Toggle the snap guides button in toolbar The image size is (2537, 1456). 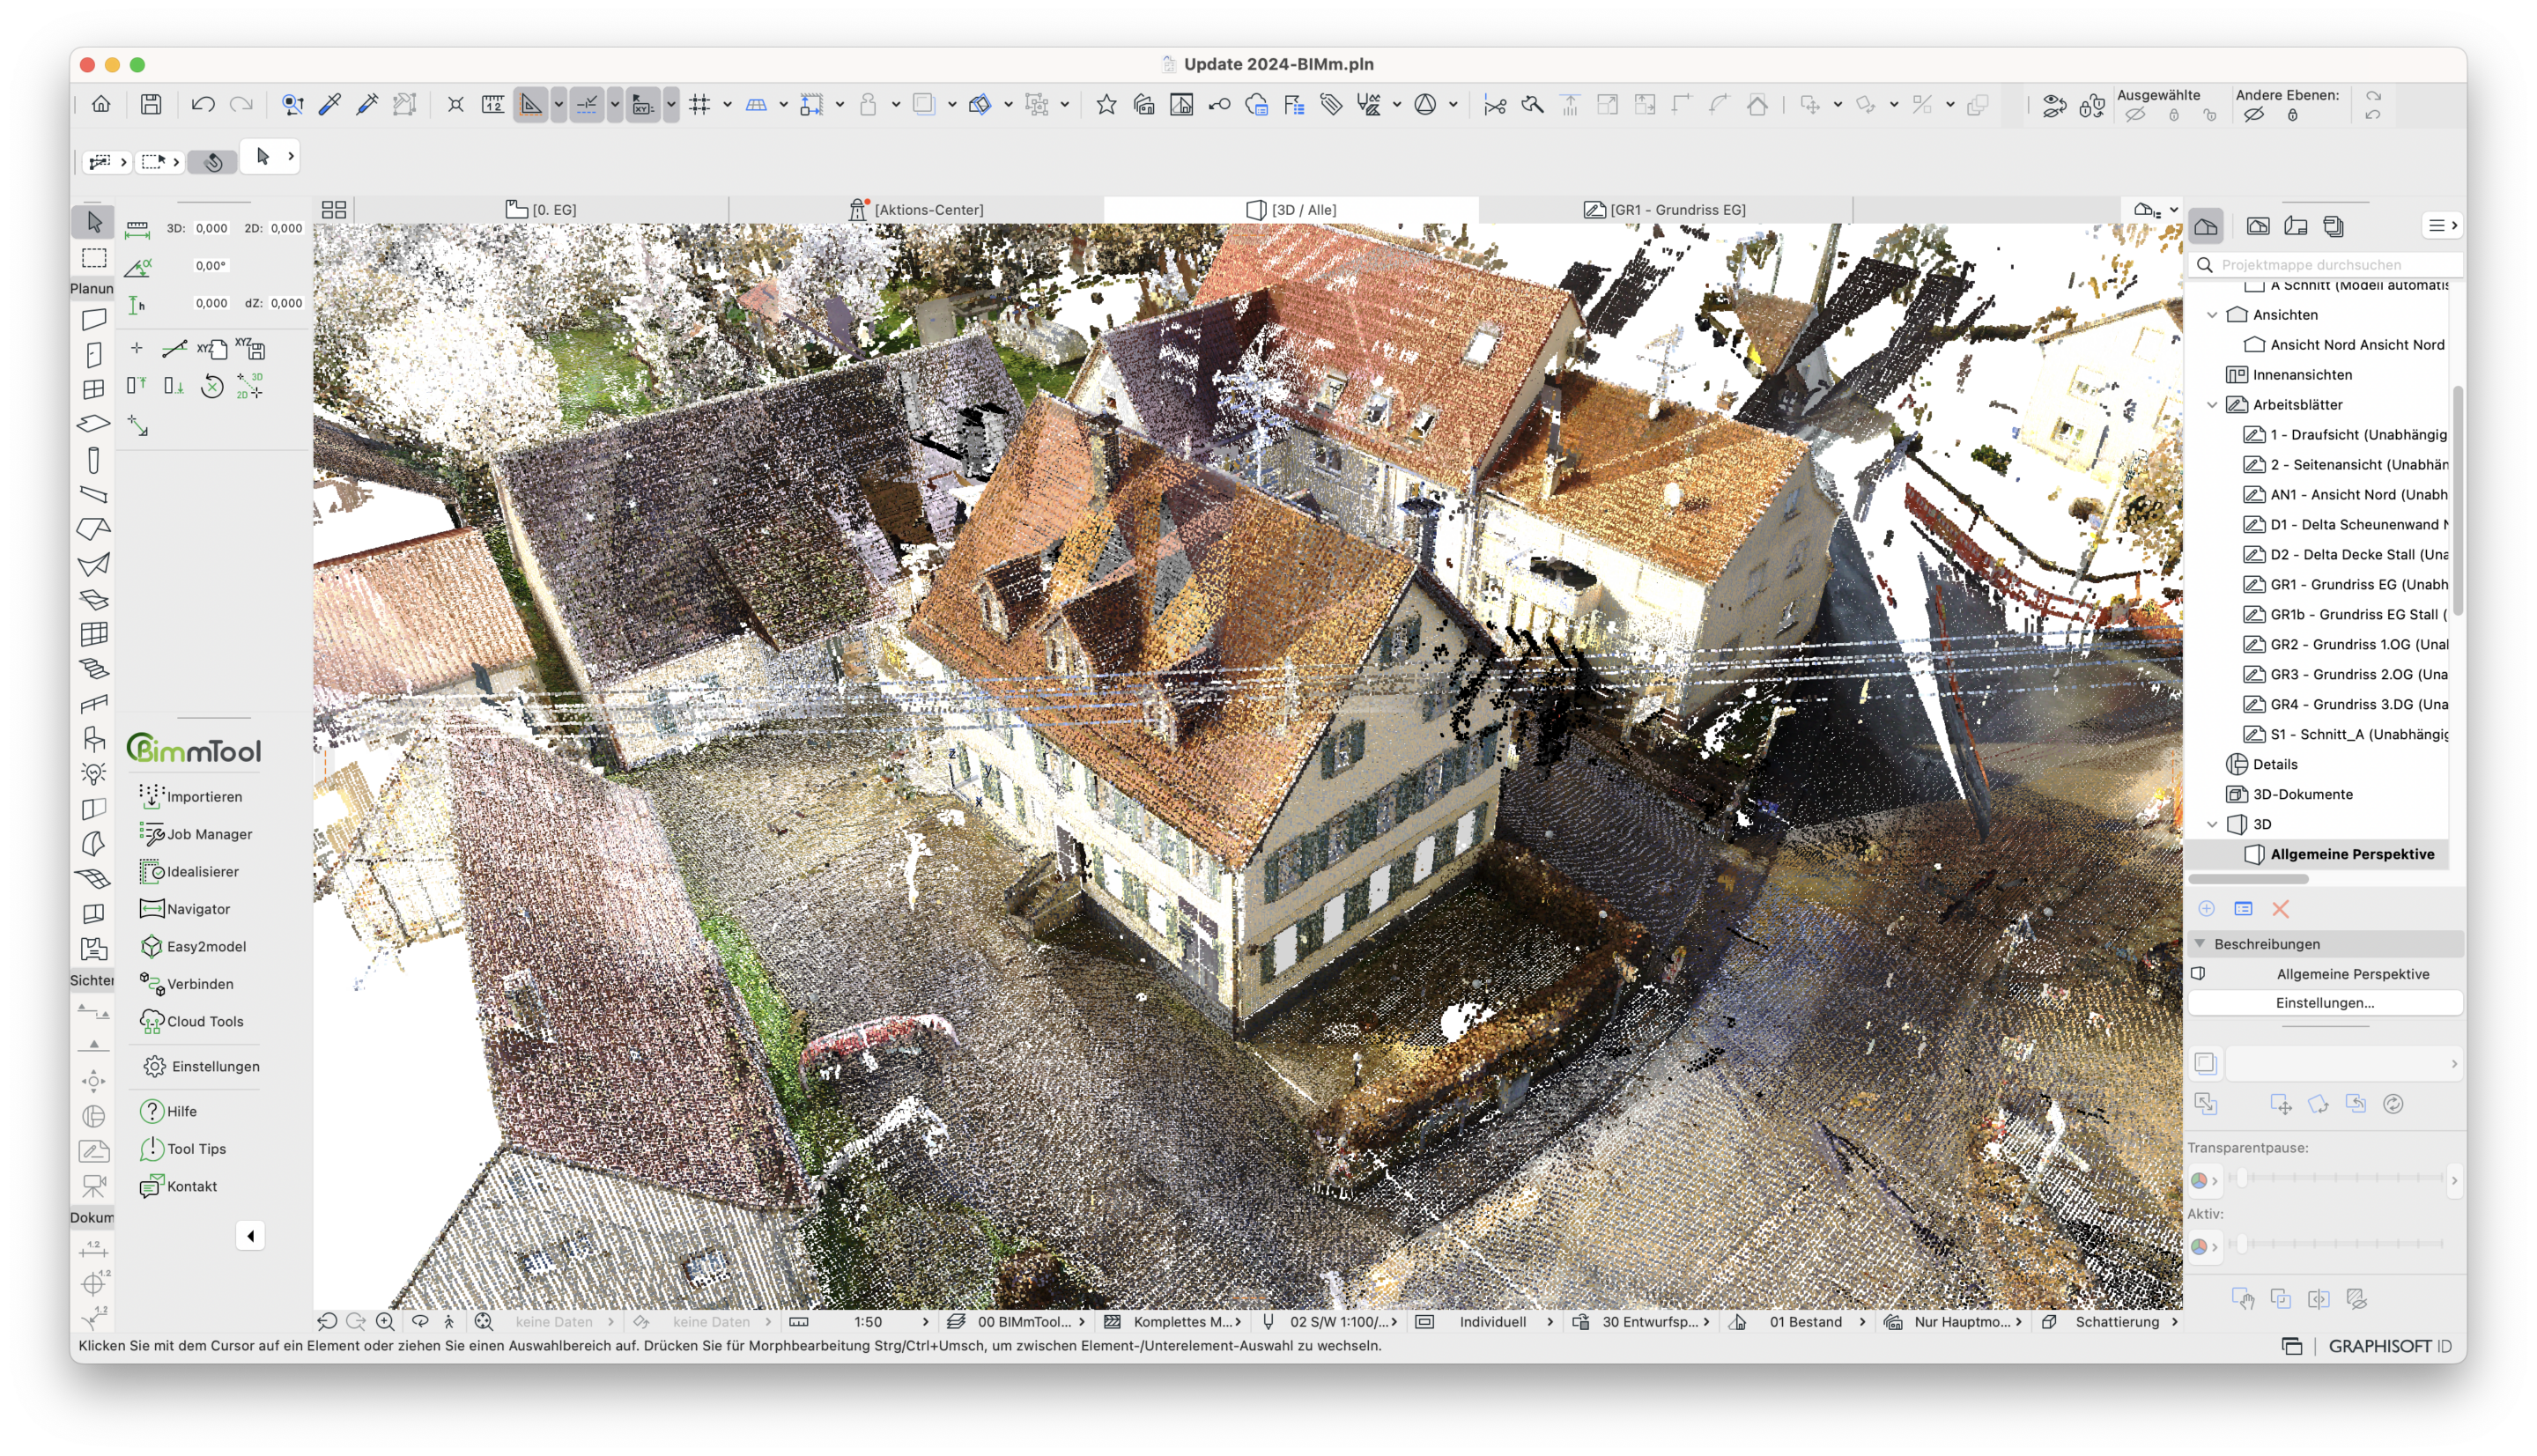[588, 104]
